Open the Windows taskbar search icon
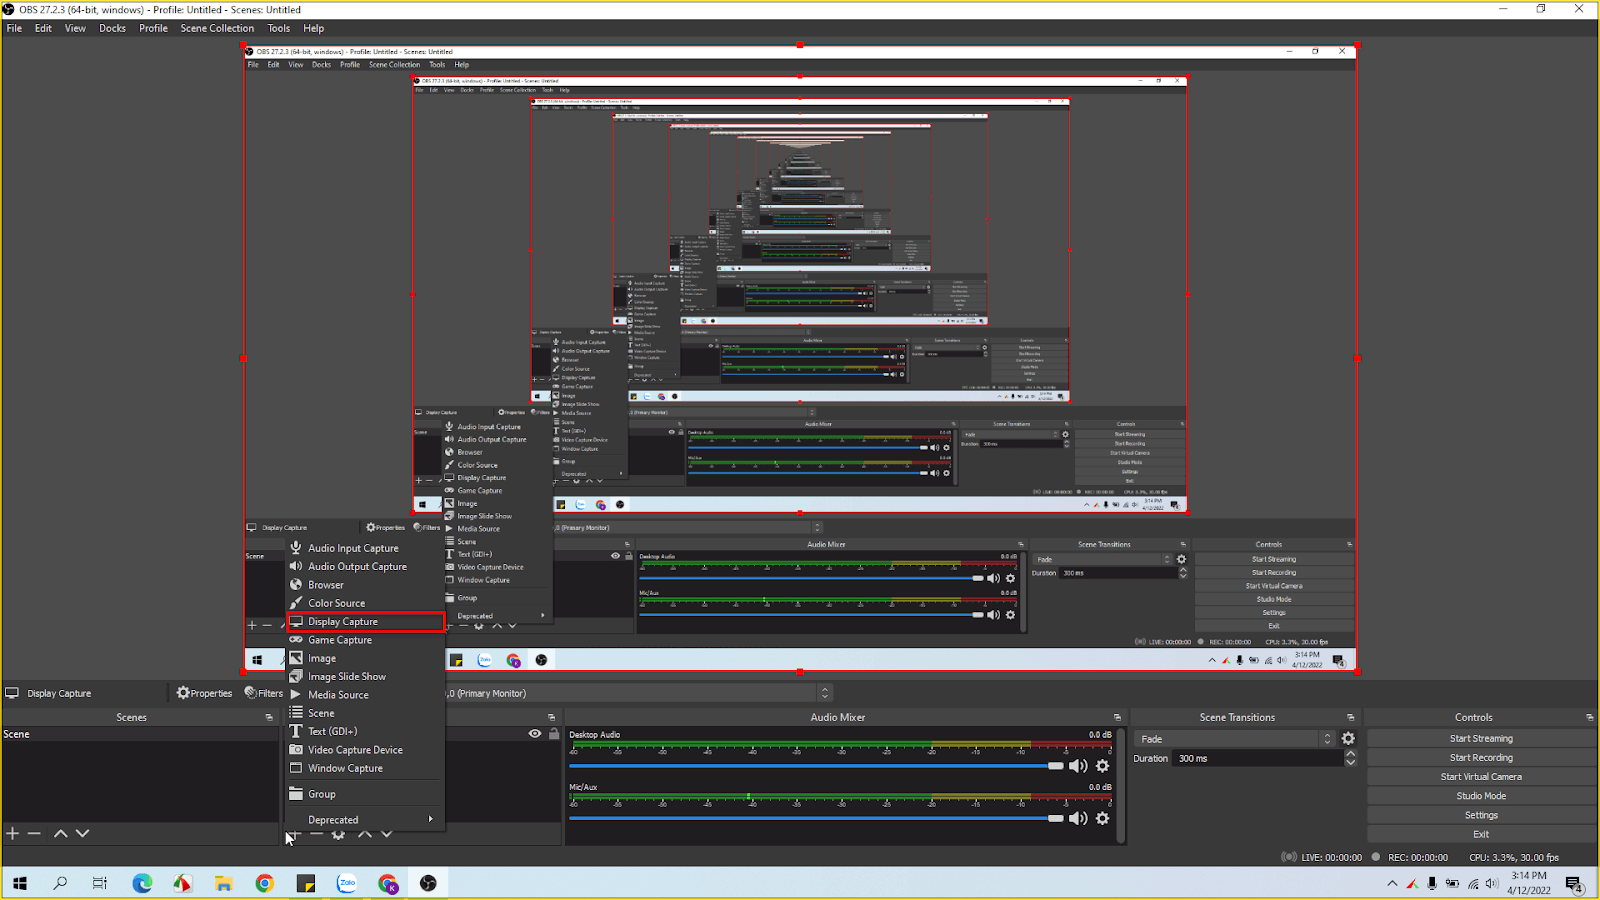Viewport: 1600px width, 900px height. click(60, 883)
